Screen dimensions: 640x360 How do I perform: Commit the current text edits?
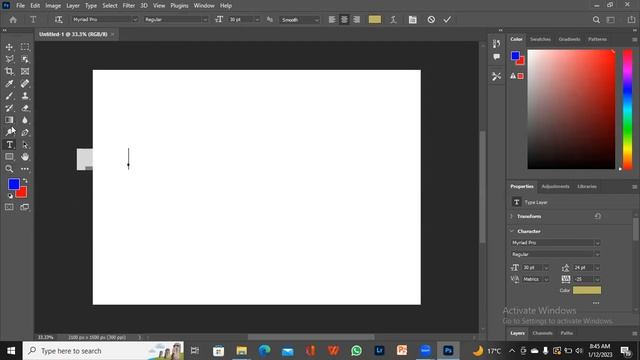coord(447,20)
